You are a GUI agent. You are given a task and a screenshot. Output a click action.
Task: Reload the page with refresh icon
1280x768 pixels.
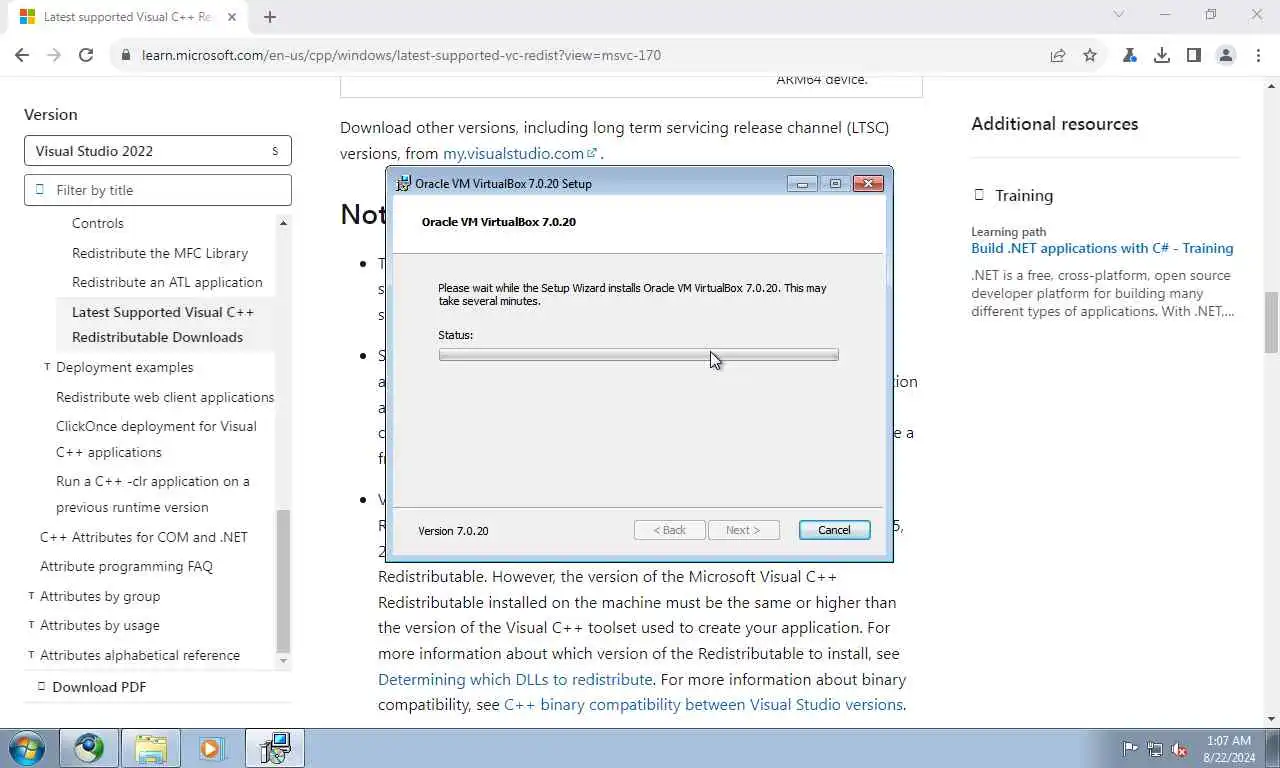click(86, 55)
